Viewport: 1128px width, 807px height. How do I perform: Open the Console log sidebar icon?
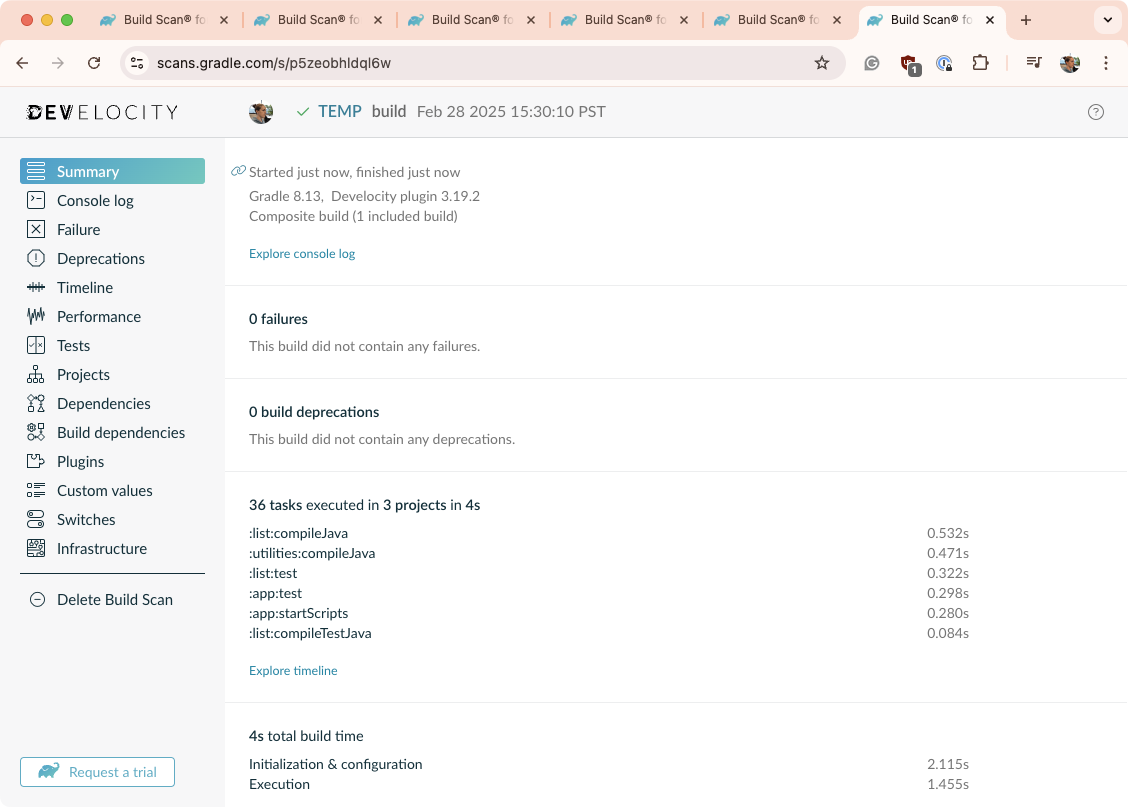click(36, 200)
